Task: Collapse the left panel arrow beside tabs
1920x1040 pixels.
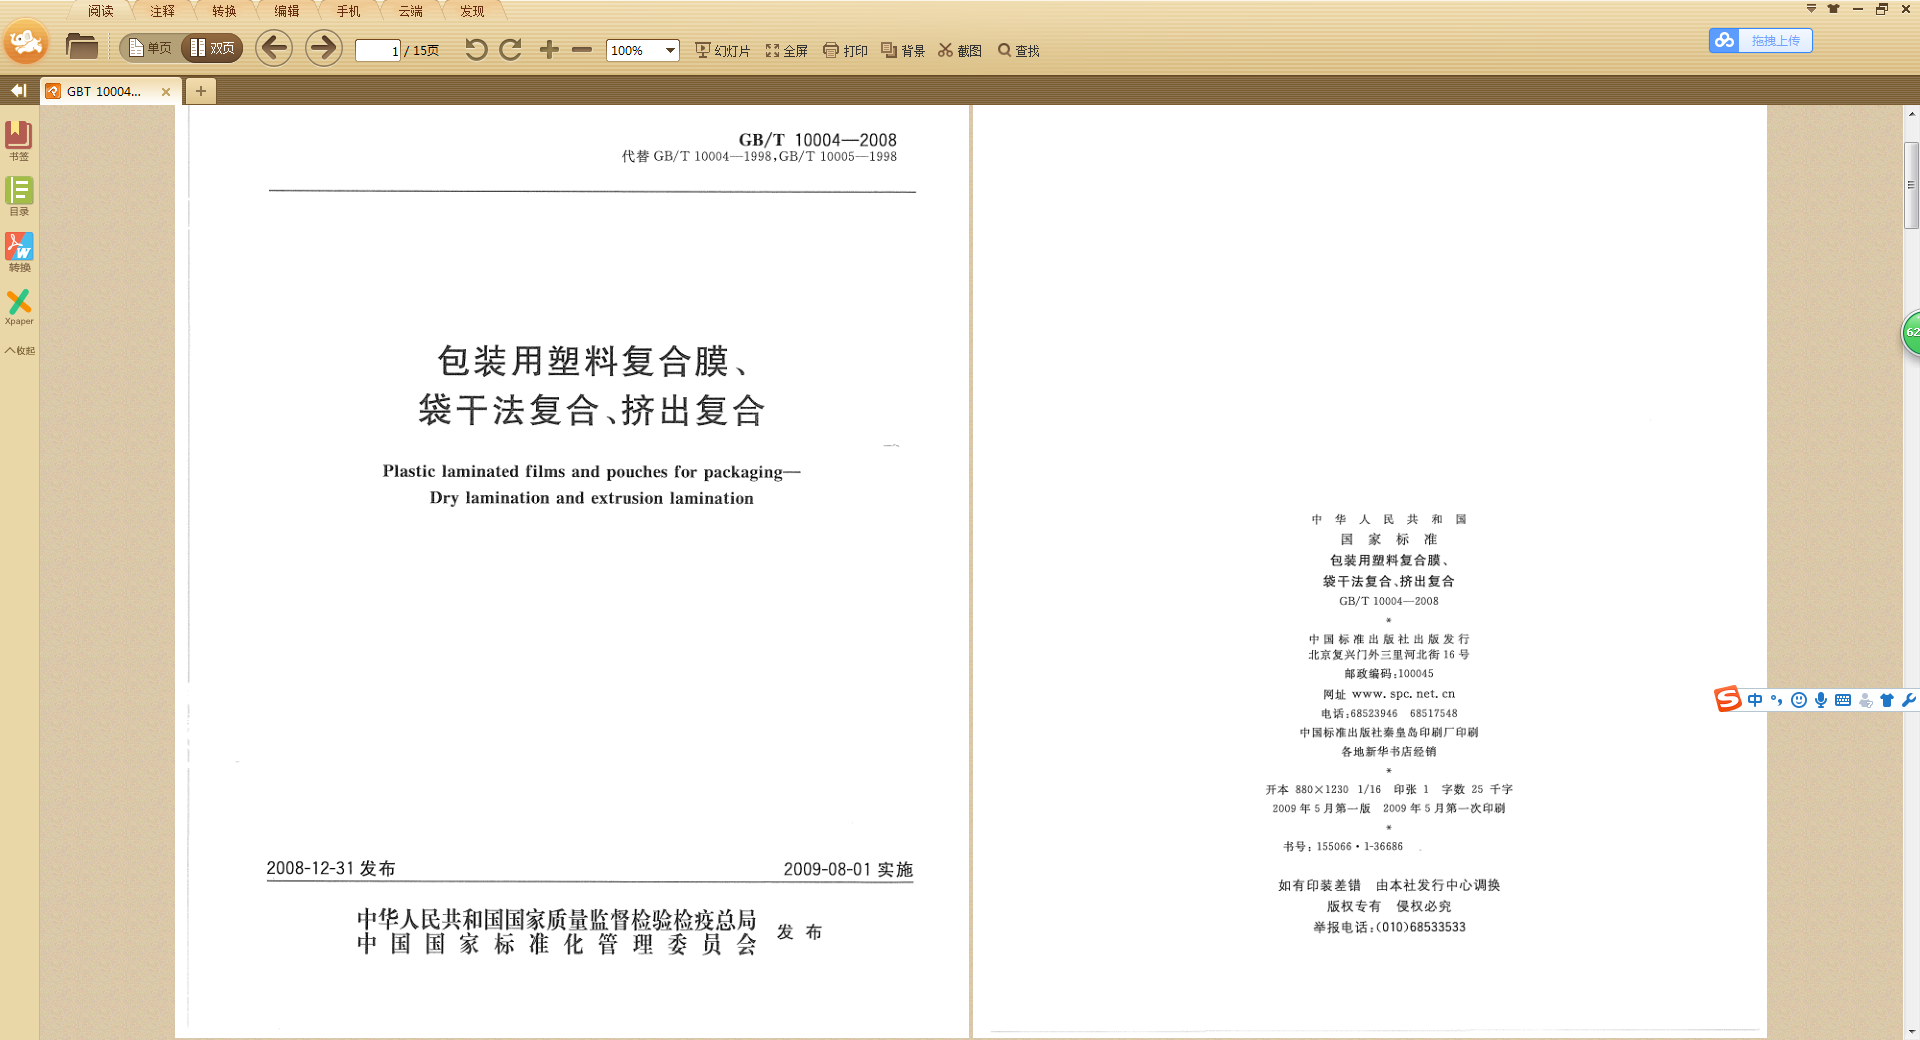Action: click(18, 91)
